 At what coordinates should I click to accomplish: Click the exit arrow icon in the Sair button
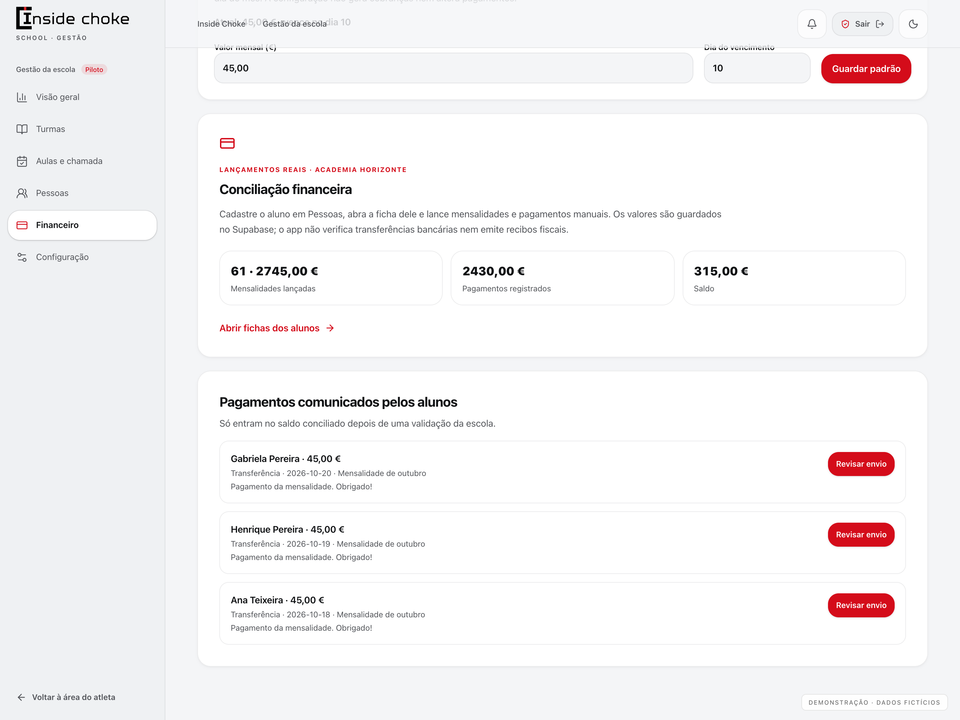[880, 24]
